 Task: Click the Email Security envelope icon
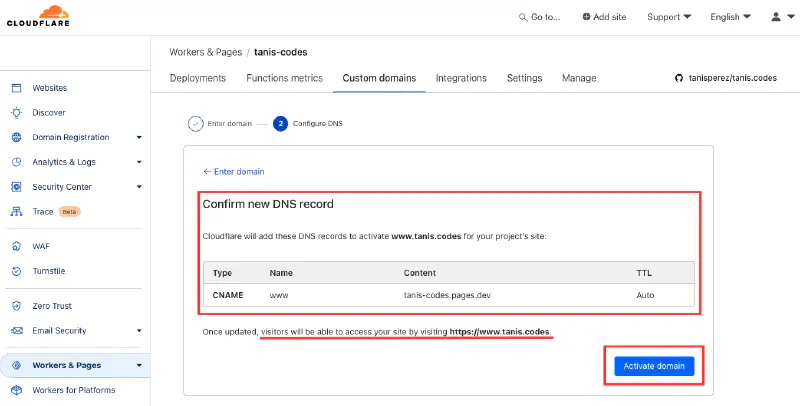tap(16, 331)
